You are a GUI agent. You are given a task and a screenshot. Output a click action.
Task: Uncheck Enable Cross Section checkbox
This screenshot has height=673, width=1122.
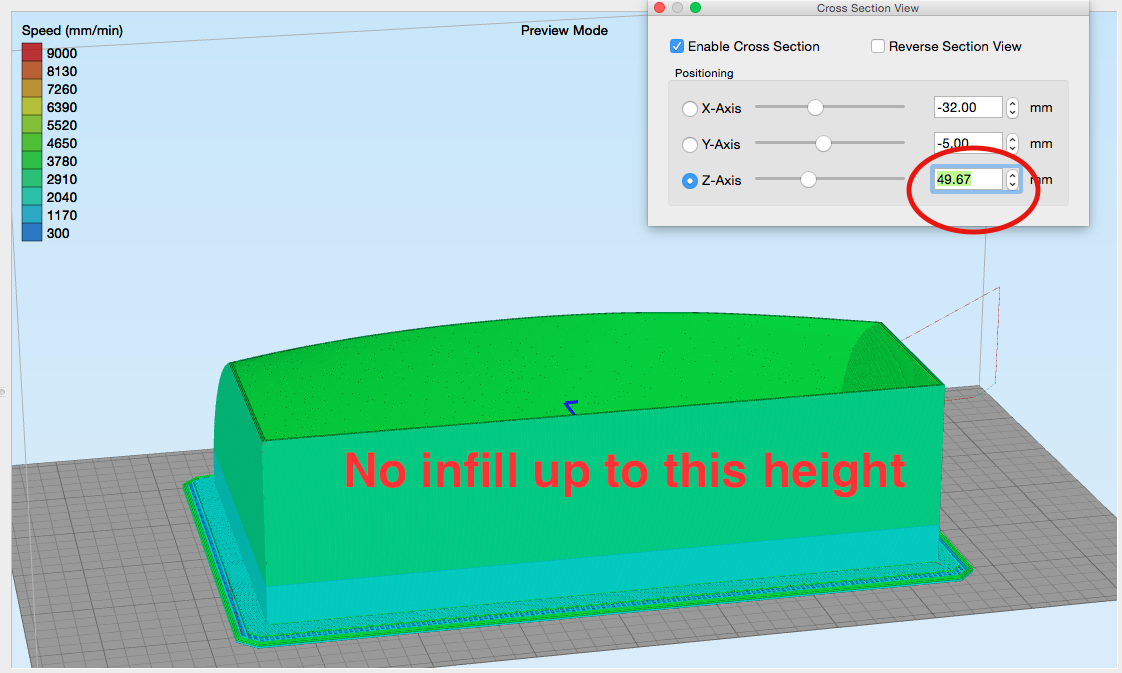click(677, 46)
